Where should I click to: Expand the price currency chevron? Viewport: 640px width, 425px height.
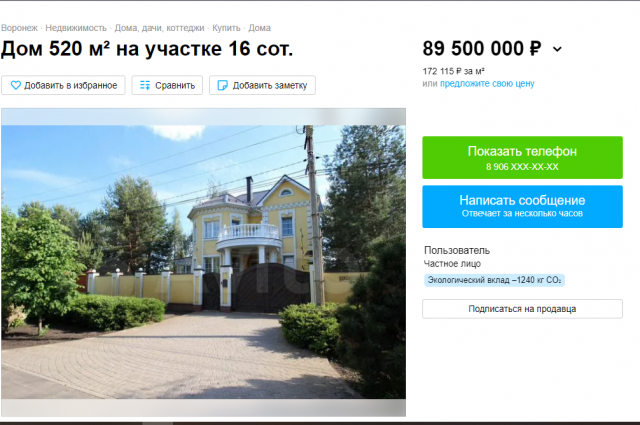pyautogui.click(x=557, y=49)
